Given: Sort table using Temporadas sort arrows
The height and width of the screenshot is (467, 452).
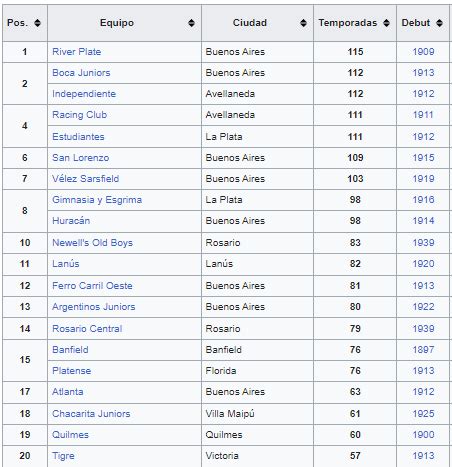Looking at the screenshot, I should [386, 23].
